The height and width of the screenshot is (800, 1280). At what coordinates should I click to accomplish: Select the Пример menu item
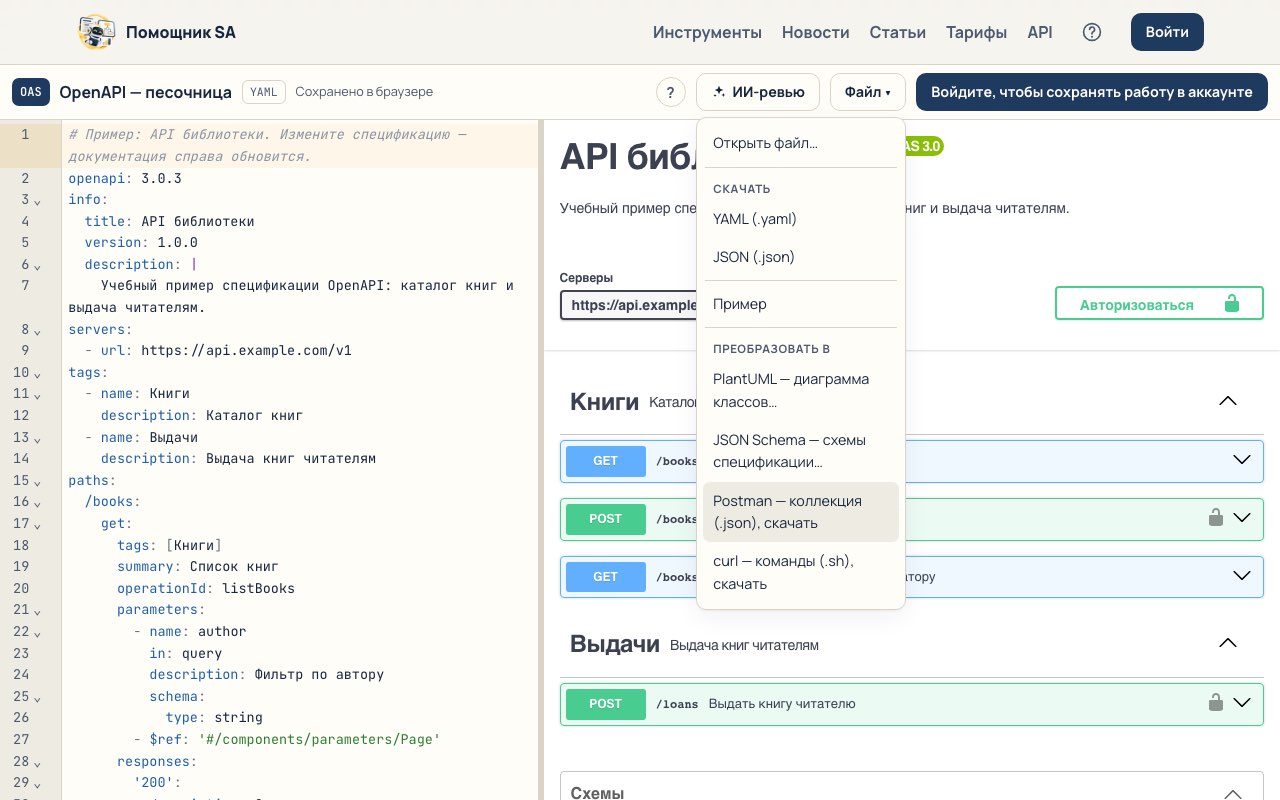tap(800, 304)
